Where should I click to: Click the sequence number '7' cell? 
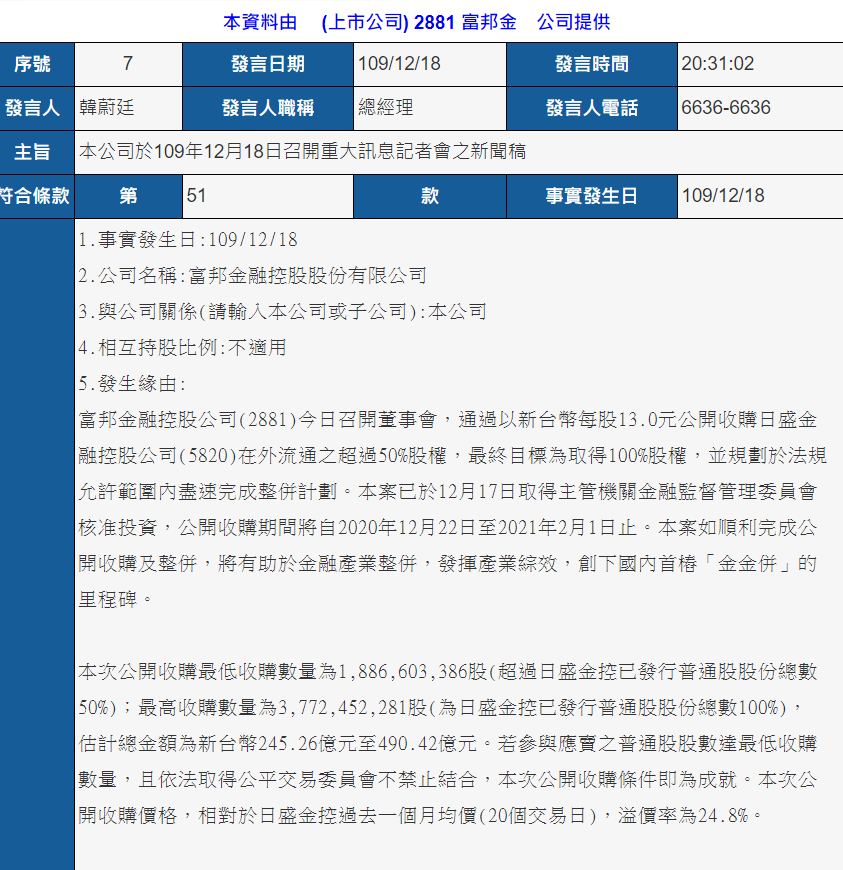tap(128, 64)
